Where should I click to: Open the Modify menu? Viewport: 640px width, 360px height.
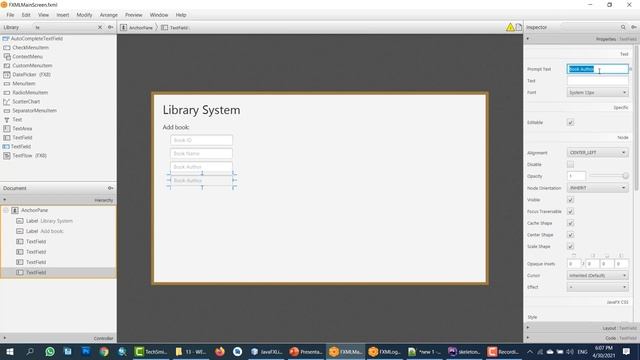tap(84, 15)
